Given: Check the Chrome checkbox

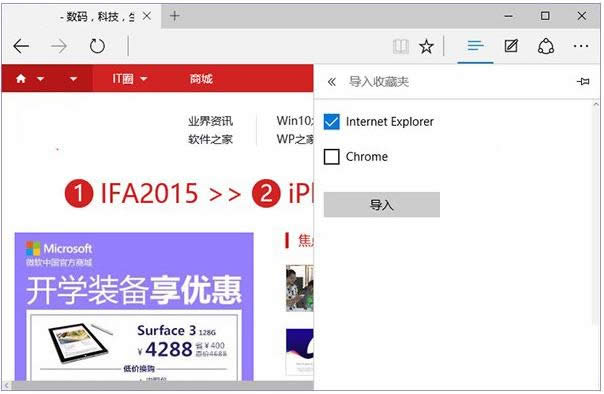Looking at the screenshot, I should 331,157.
